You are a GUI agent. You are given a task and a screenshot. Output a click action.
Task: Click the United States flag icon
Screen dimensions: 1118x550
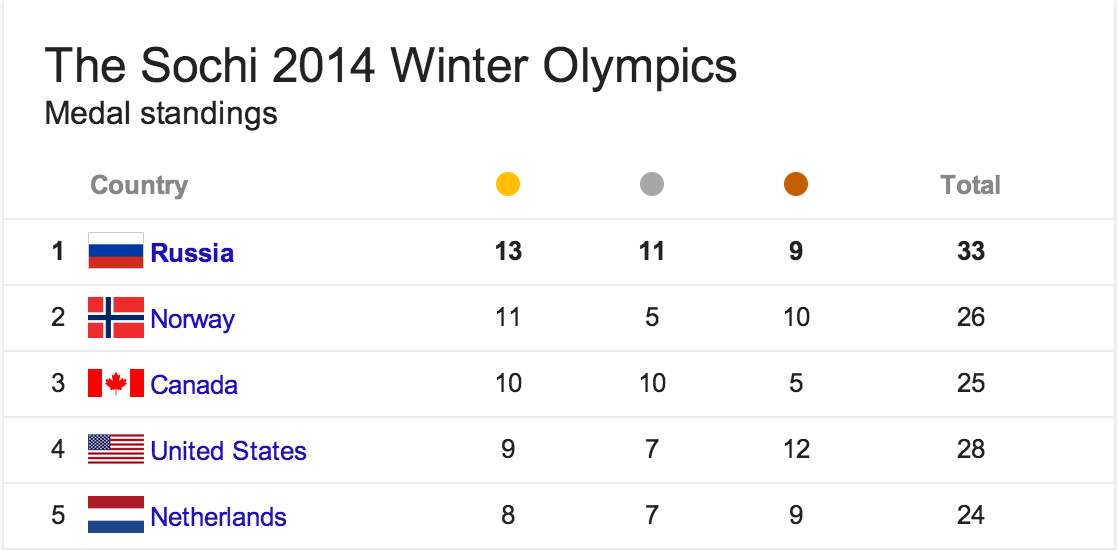(x=116, y=449)
